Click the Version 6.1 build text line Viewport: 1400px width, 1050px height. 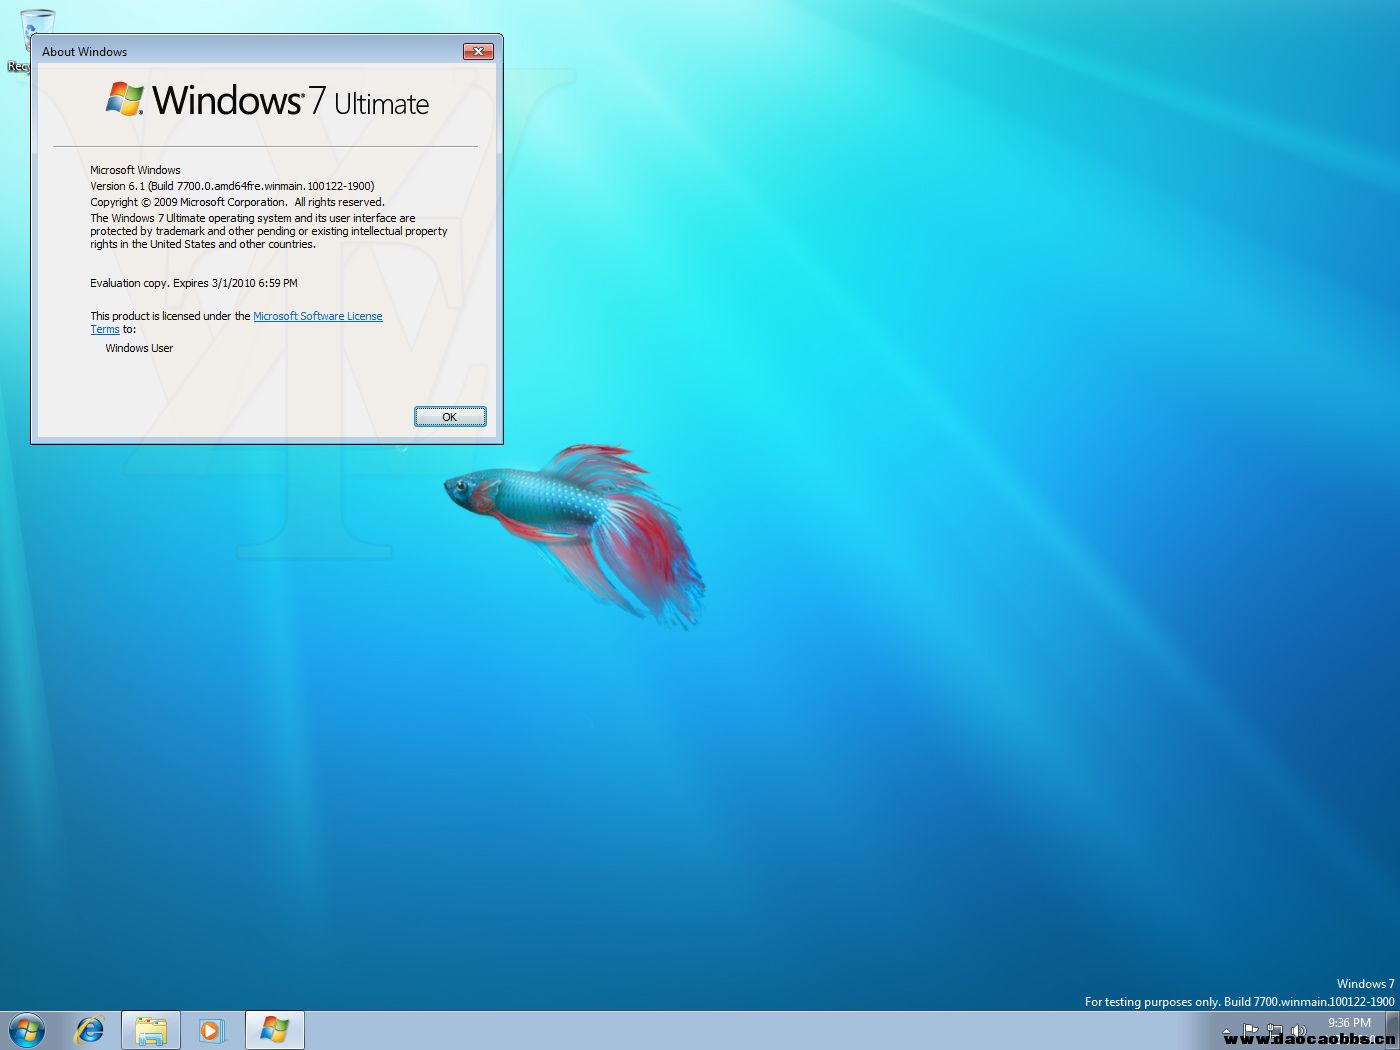(232, 186)
